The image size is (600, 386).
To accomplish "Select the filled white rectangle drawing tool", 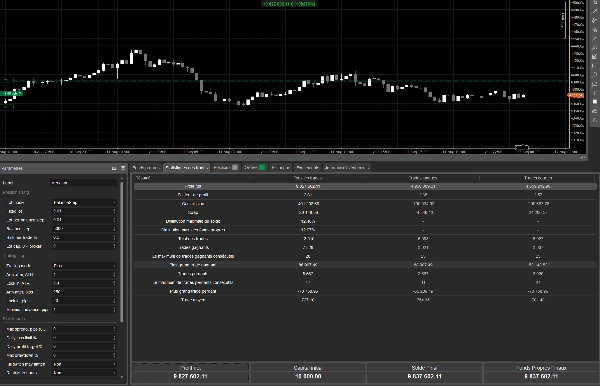I will click(594, 102).
